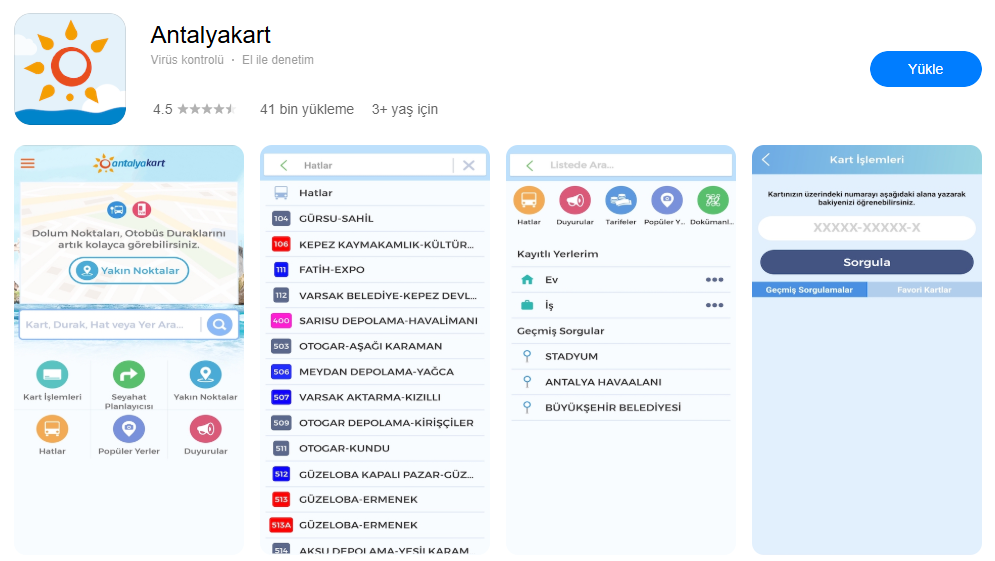Open the Antalyakart sun app icon
This screenshot has width=995, height=561.
[x=70, y=69]
